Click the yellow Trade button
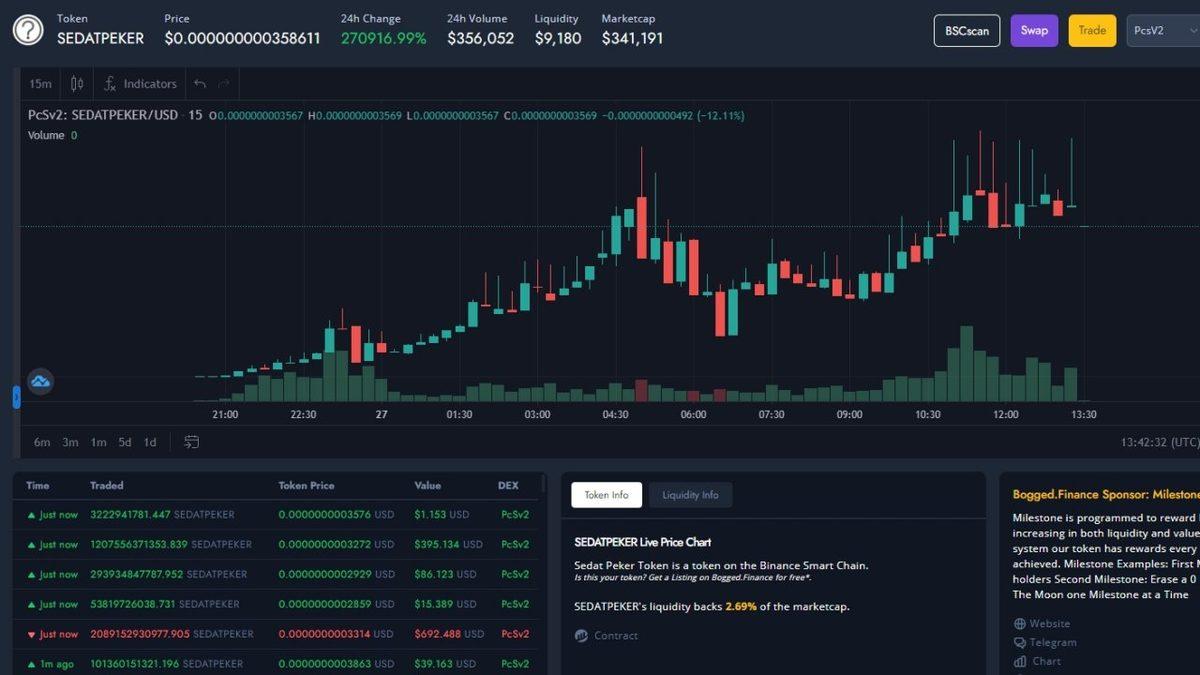1200x675 pixels. (x=1092, y=30)
